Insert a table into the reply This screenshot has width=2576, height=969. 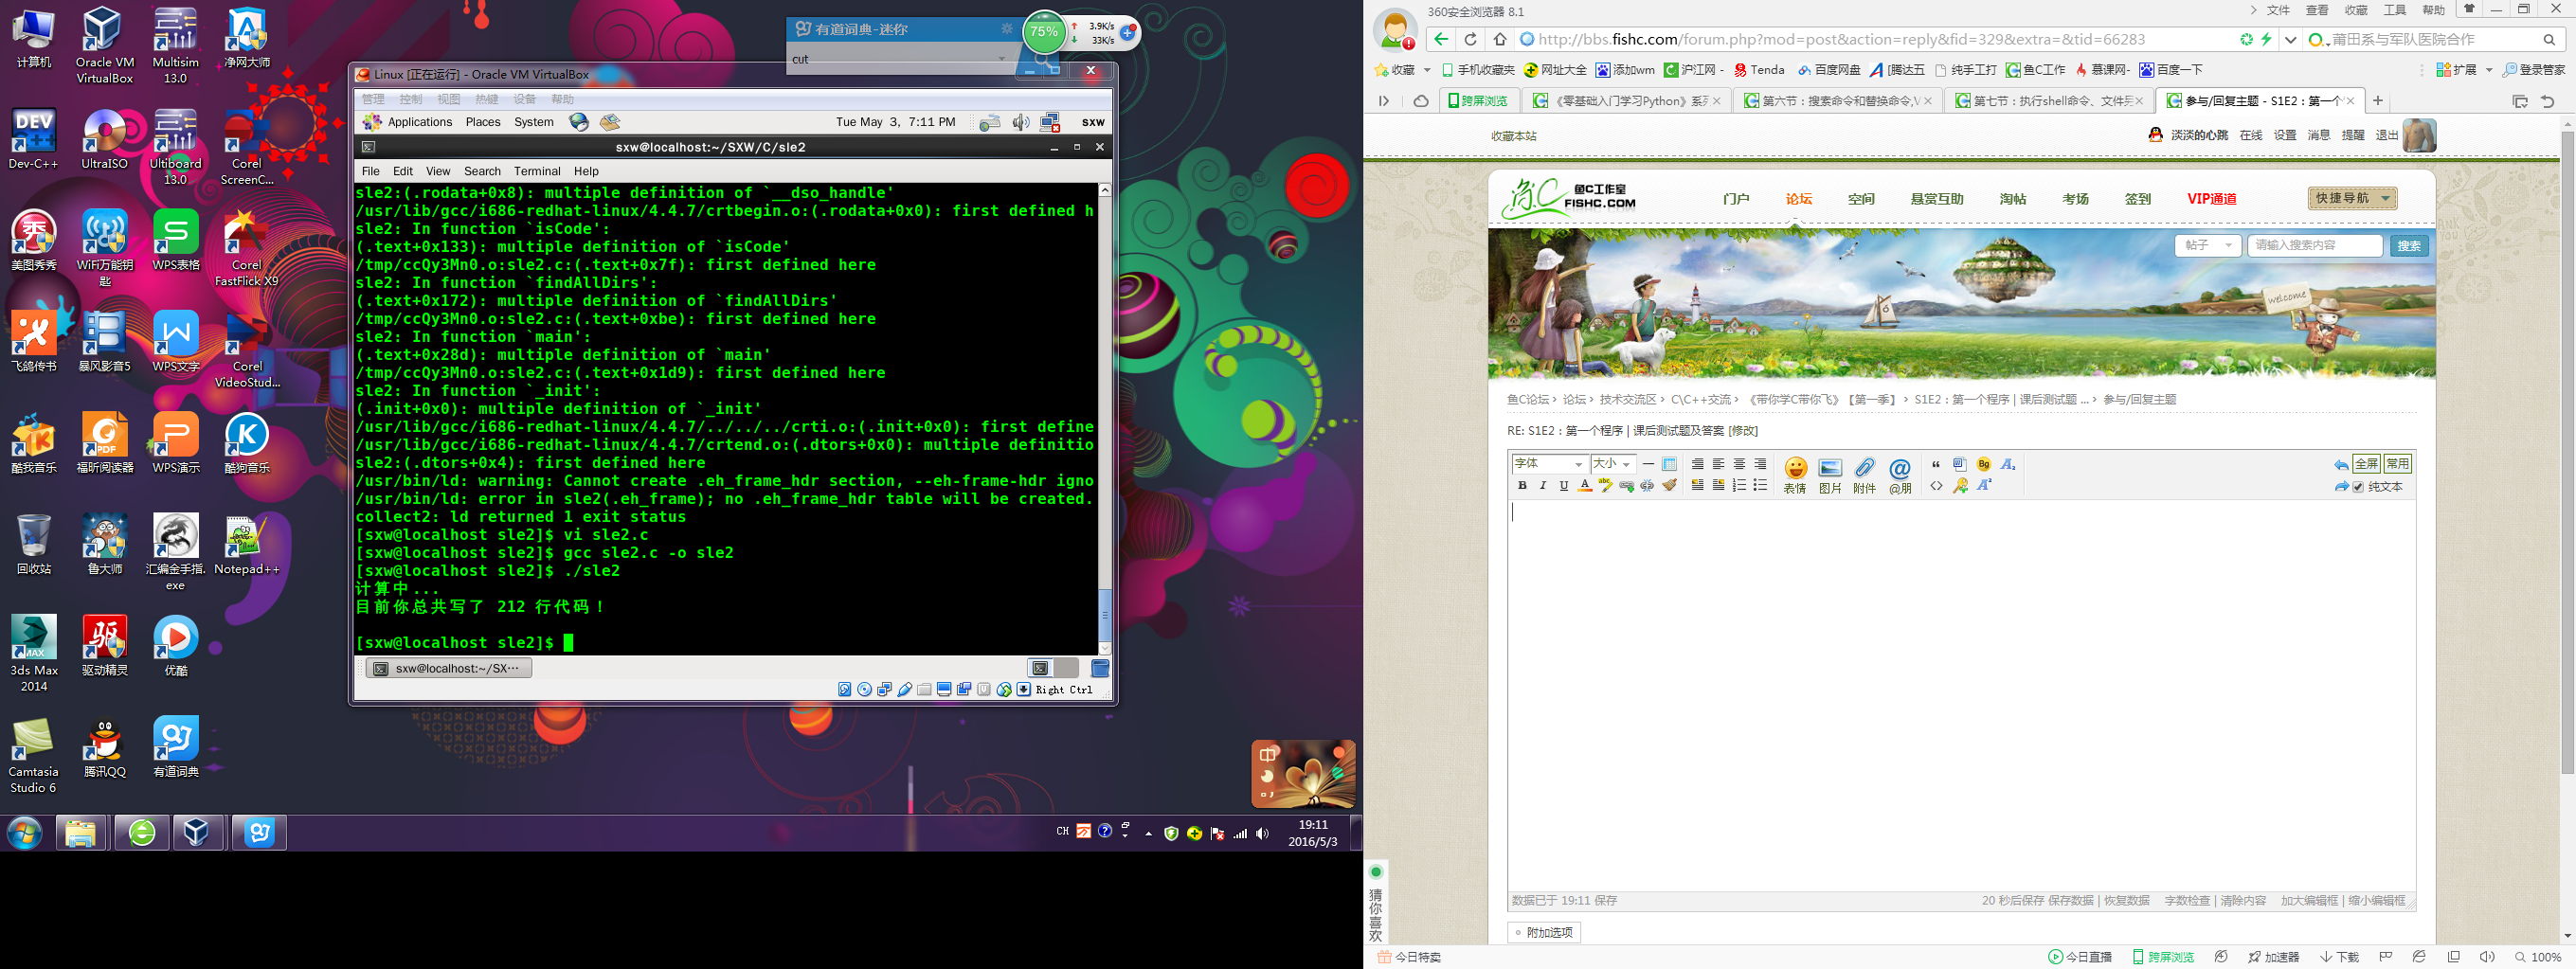(1669, 464)
